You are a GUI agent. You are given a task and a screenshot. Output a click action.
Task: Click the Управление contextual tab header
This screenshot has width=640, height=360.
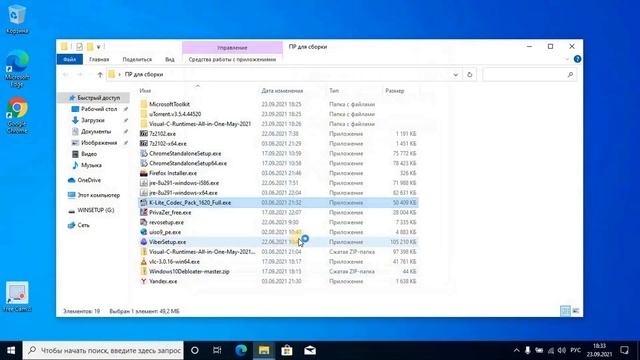pyautogui.click(x=232, y=48)
